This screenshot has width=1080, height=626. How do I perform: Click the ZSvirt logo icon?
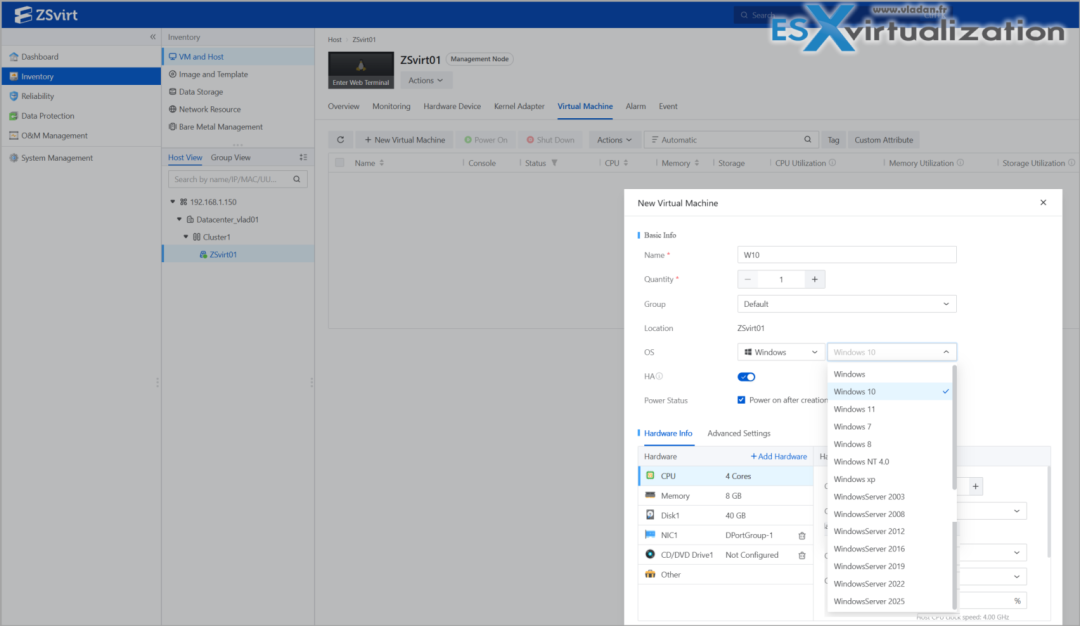(23, 14)
